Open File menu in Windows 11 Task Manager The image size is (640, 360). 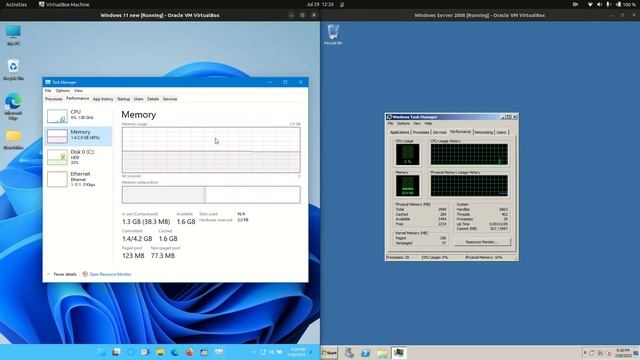(48, 91)
